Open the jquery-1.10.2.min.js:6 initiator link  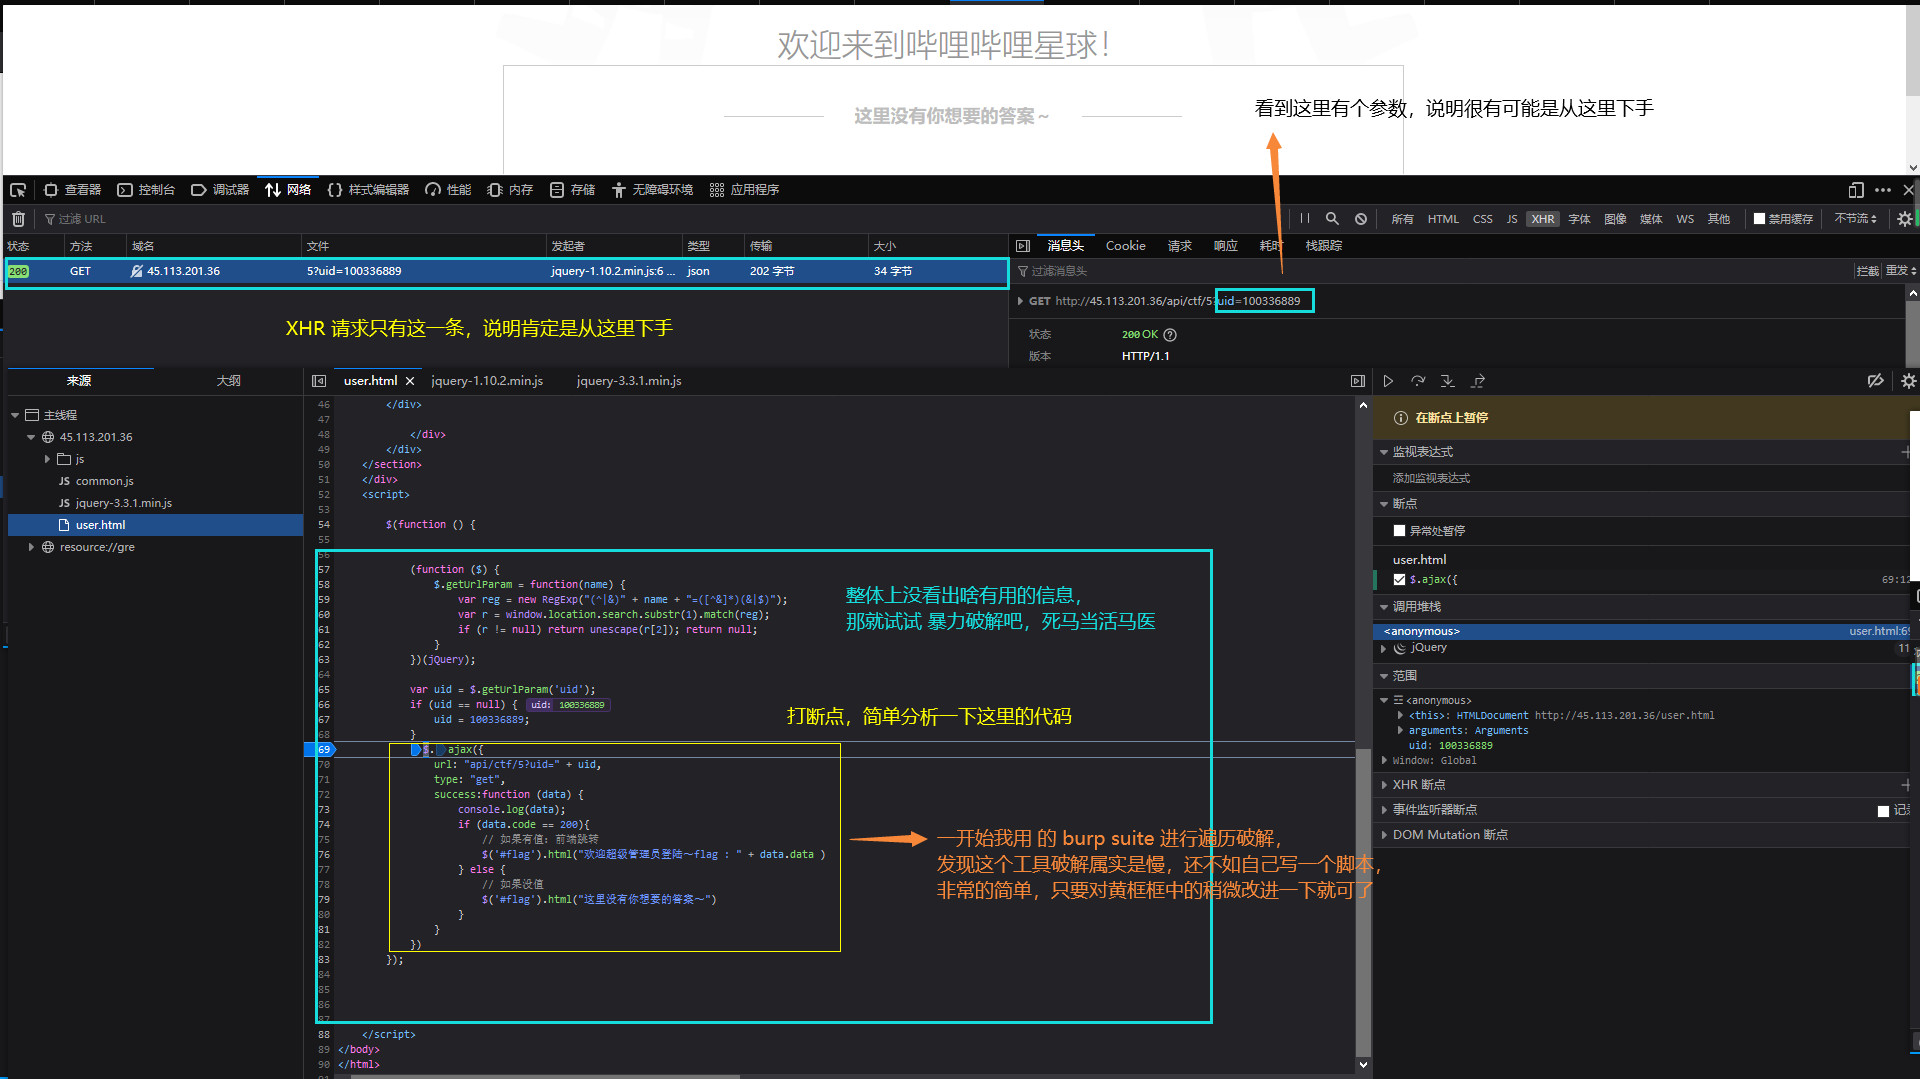[612, 272]
